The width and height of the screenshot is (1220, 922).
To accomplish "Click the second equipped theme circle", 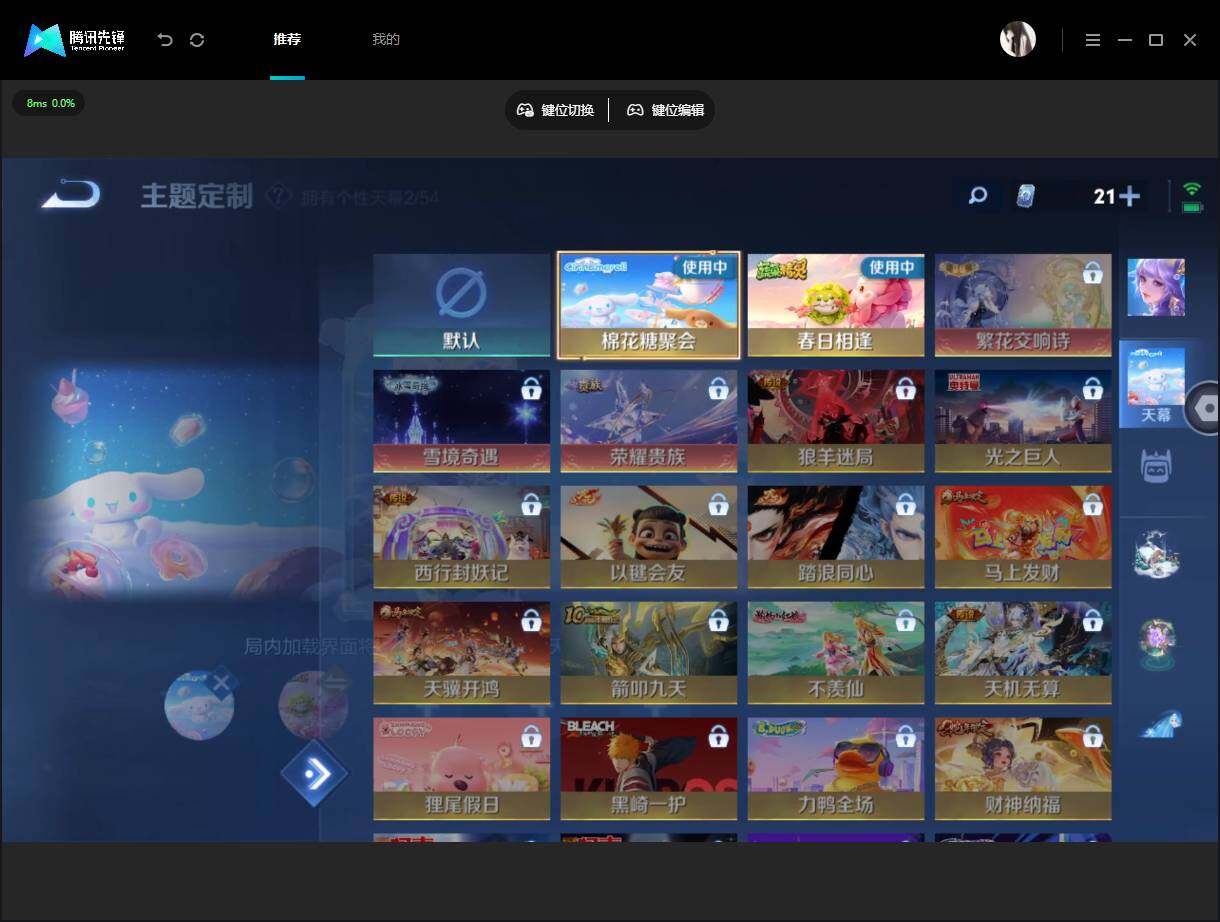I will 313,705.
